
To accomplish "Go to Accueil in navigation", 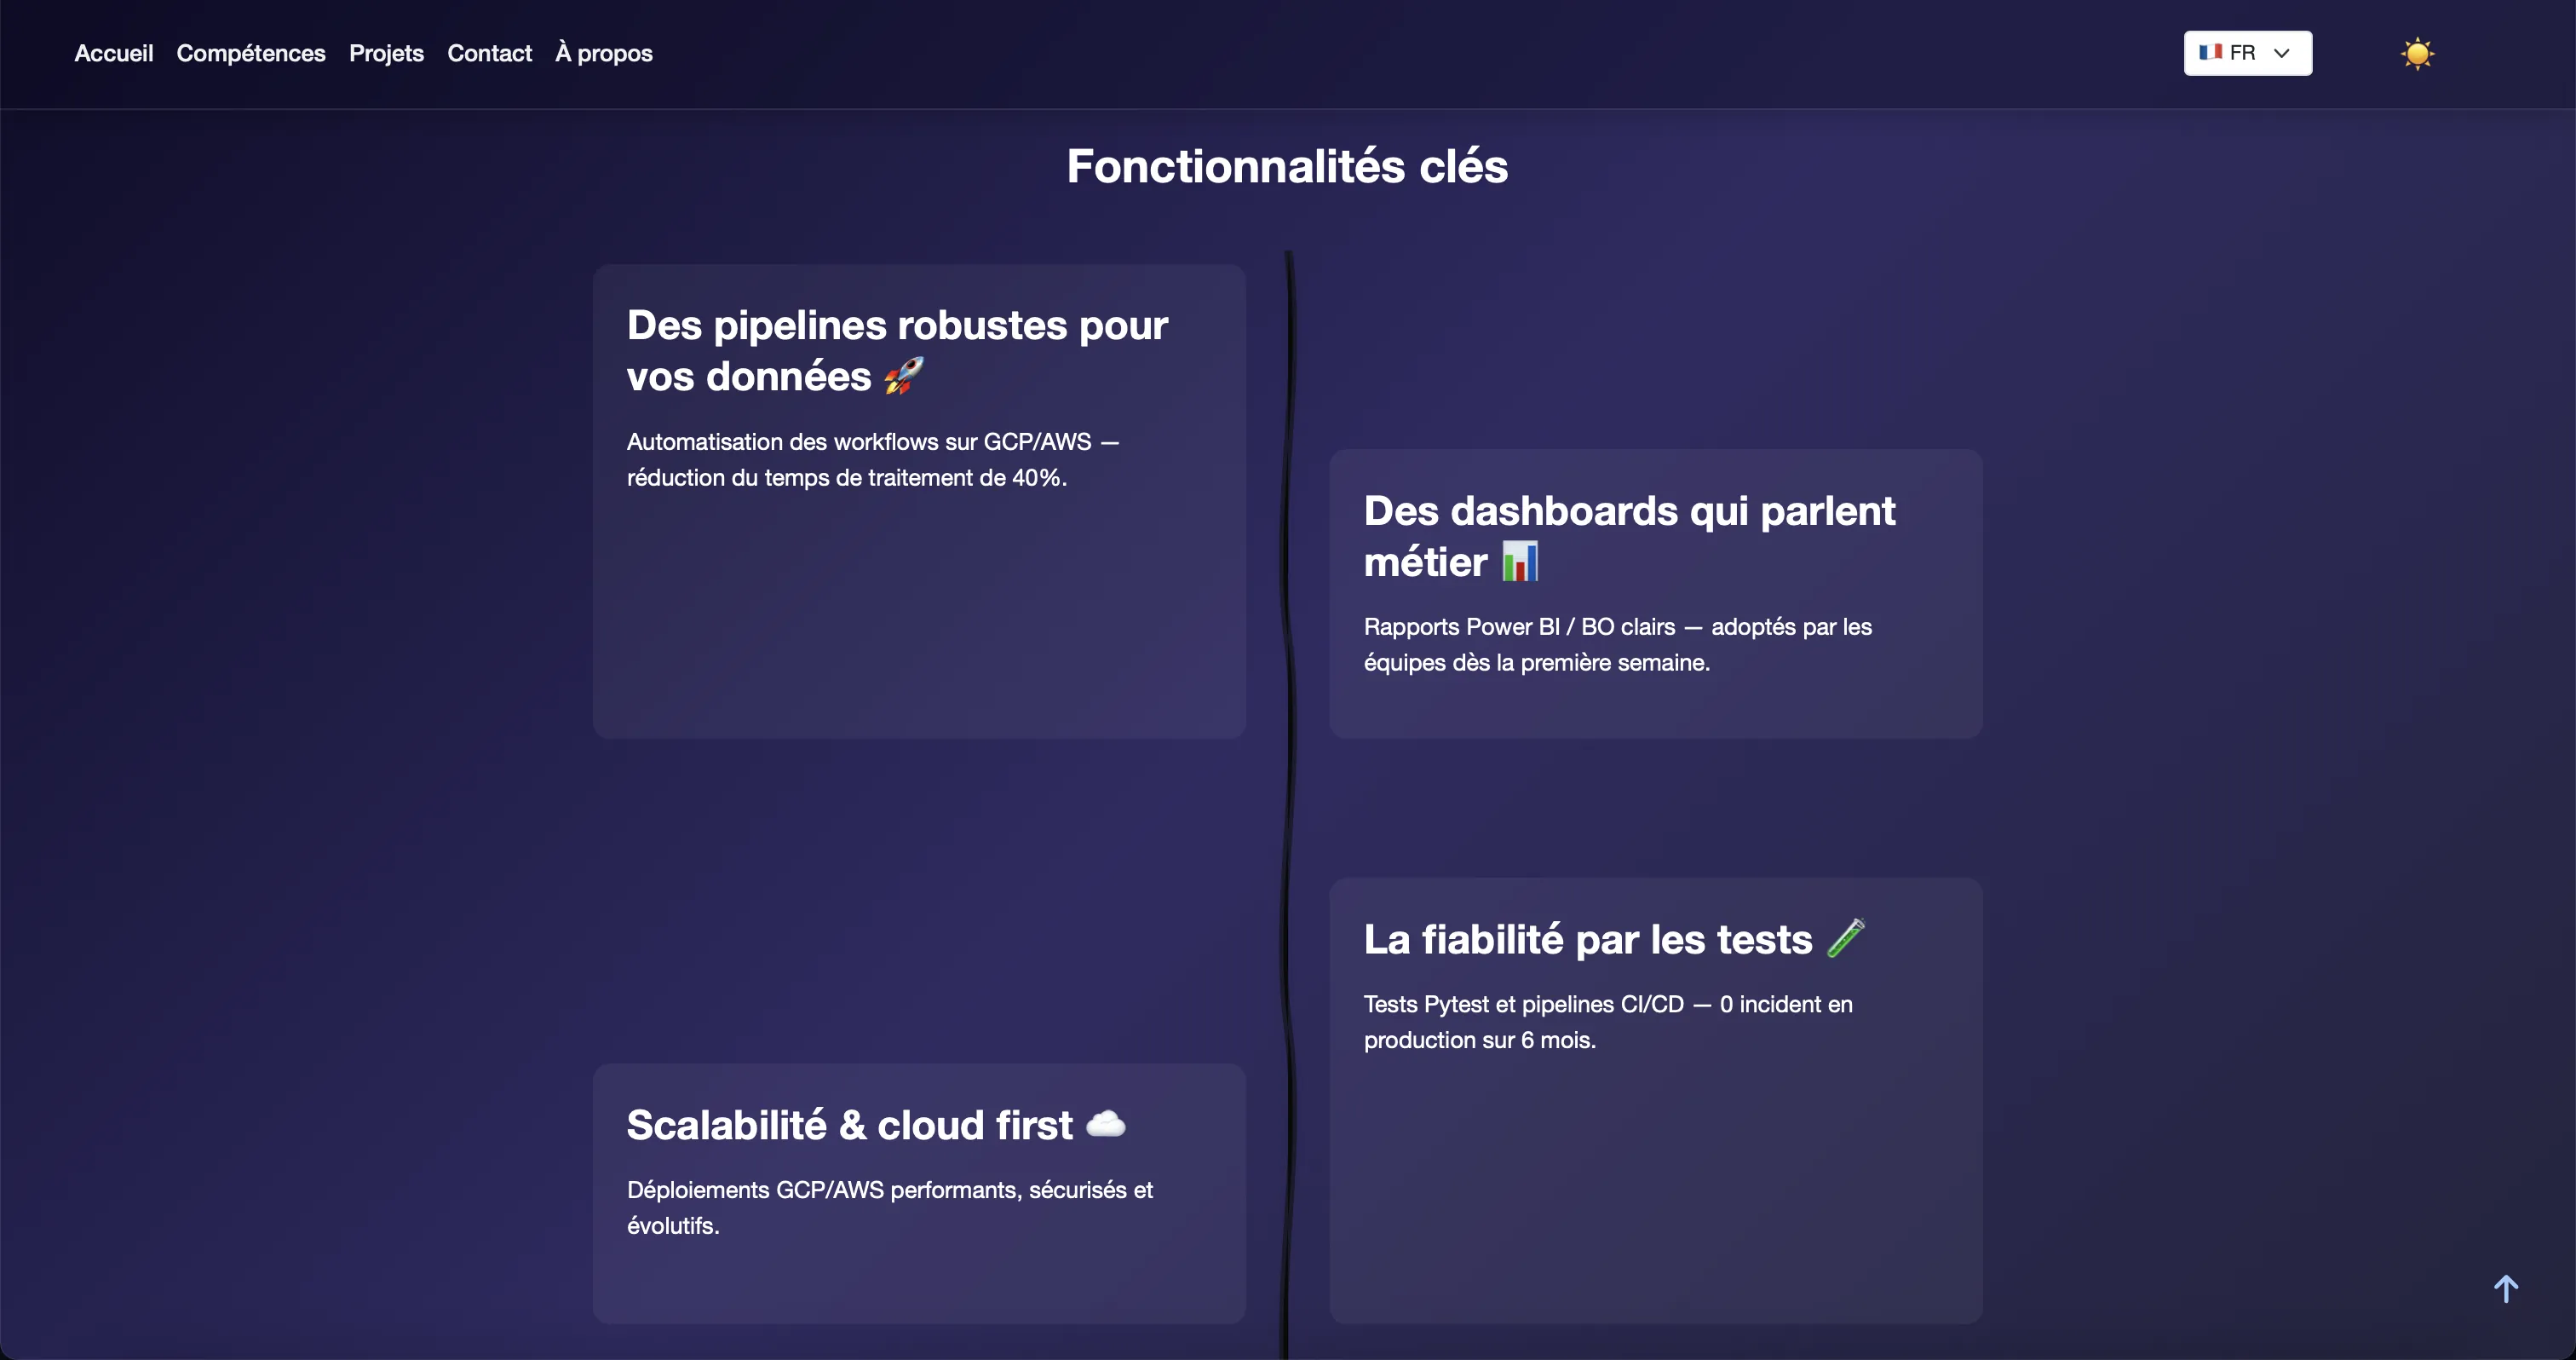I will tap(113, 53).
